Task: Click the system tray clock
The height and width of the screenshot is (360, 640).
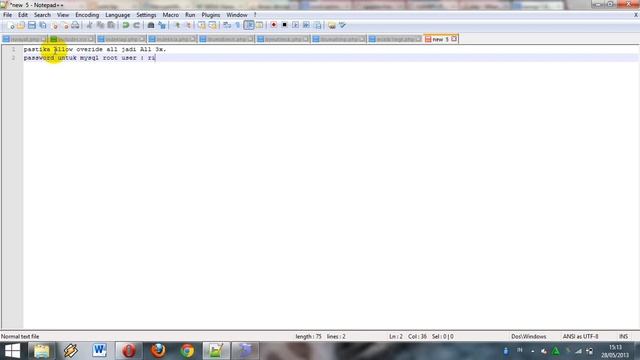Action: [x=615, y=351]
